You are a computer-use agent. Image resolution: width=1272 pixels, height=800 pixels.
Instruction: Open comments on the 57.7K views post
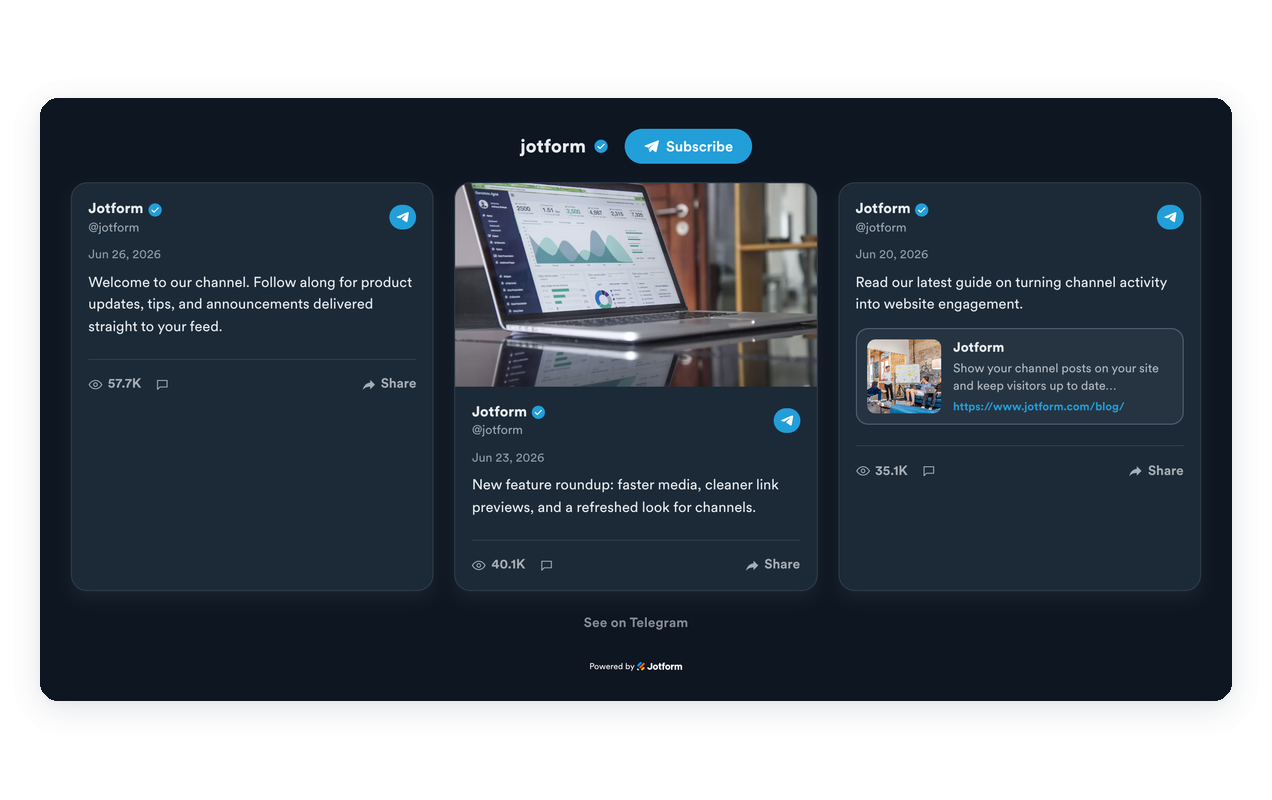[162, 384]
